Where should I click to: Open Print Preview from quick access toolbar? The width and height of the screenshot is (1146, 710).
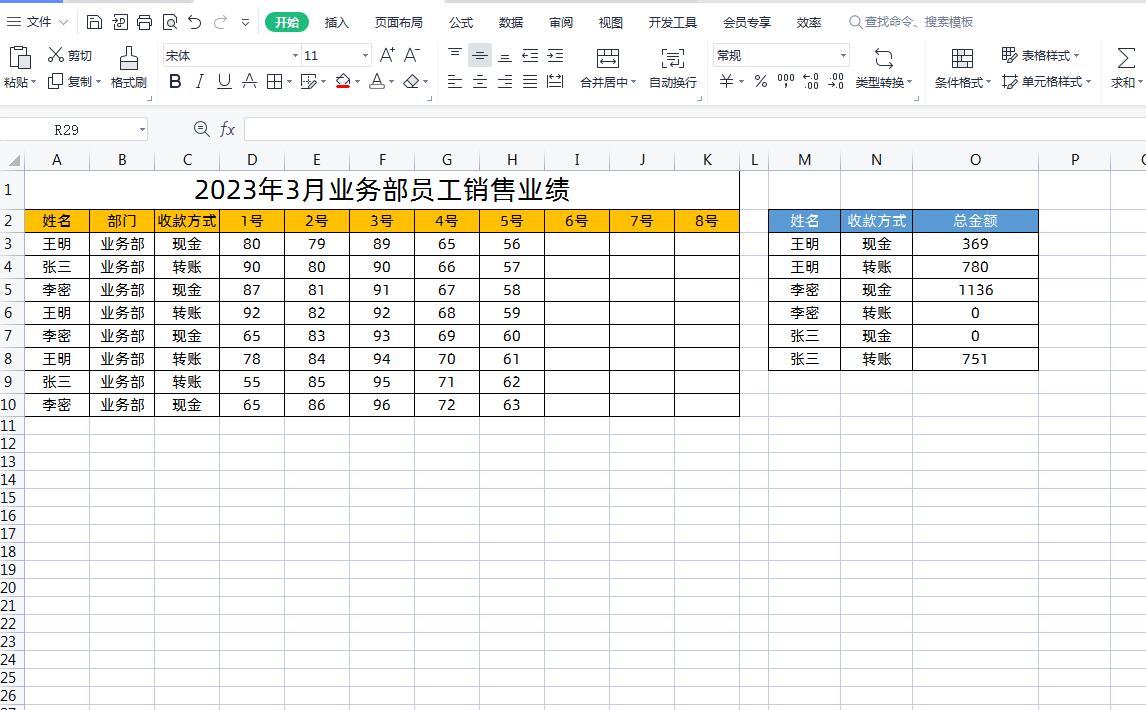click(x=170, y=22)
